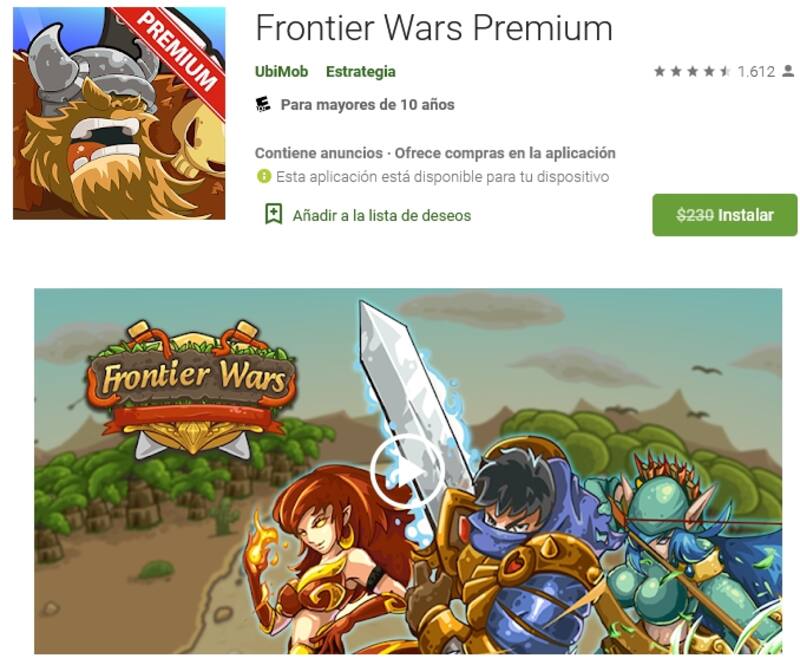This screenshot has height=665, width=800.
Task: Click the device availability message text
Action: click(442, 177)
